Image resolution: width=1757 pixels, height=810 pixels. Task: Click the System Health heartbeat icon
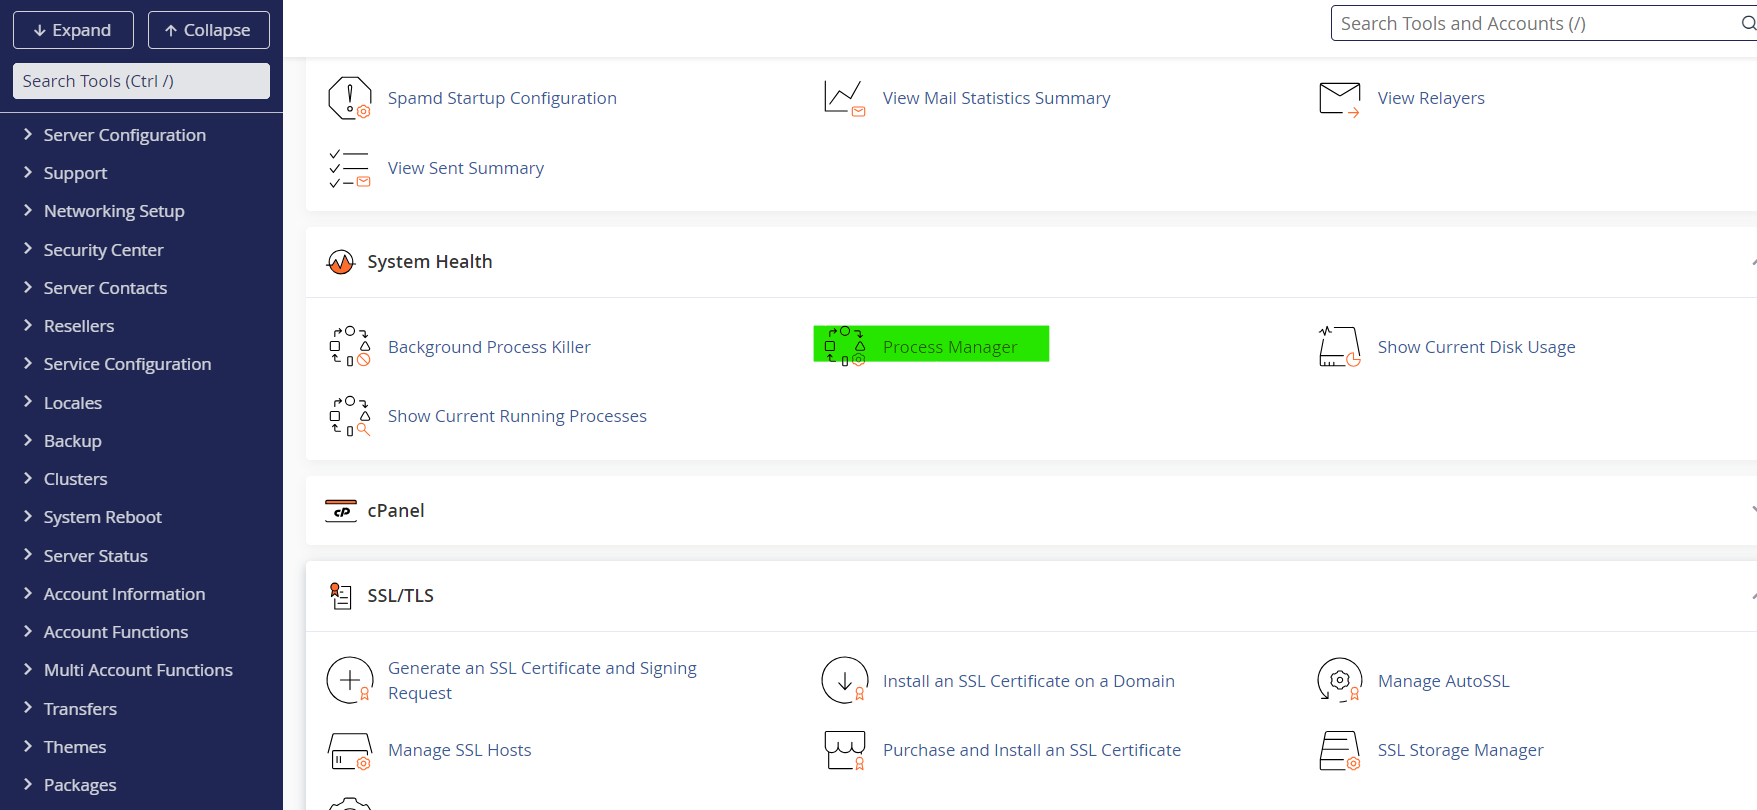click(341, 262)
